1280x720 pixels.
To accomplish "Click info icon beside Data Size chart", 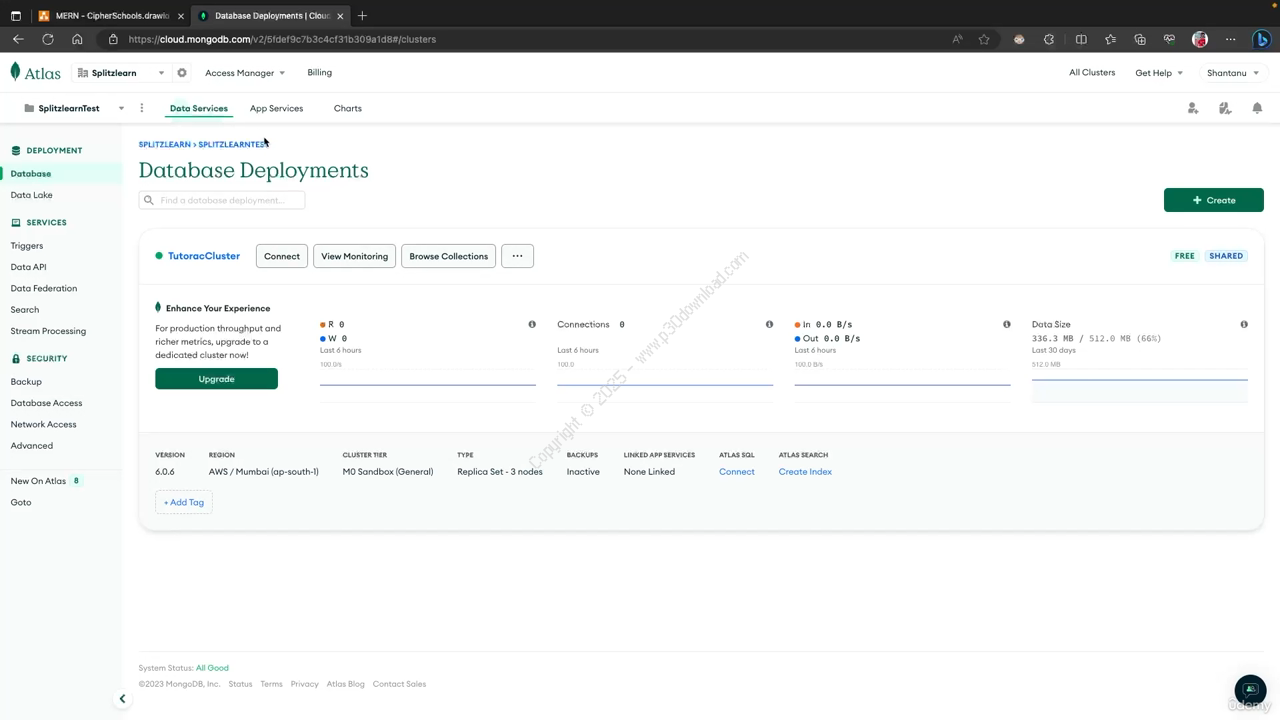I will pos(1244,324).
